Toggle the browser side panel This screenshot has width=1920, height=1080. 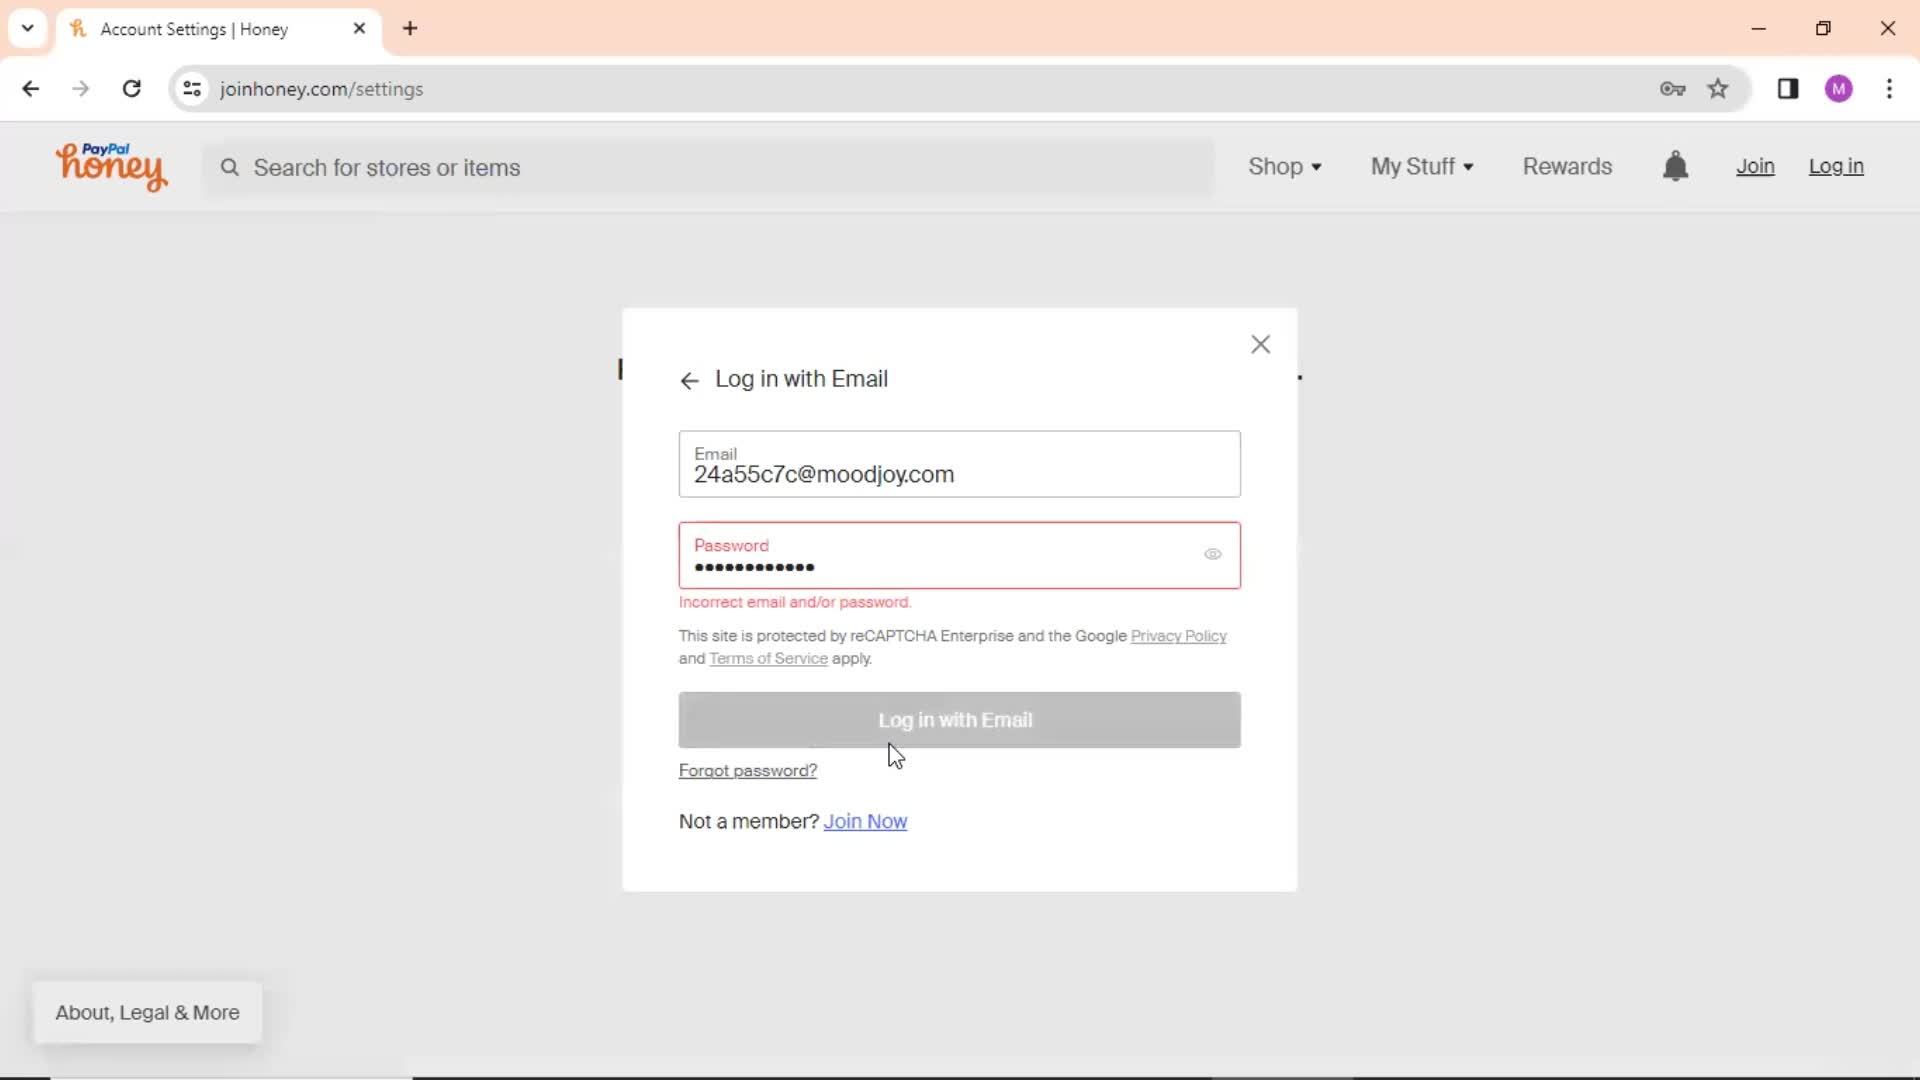pos(1788,89)
